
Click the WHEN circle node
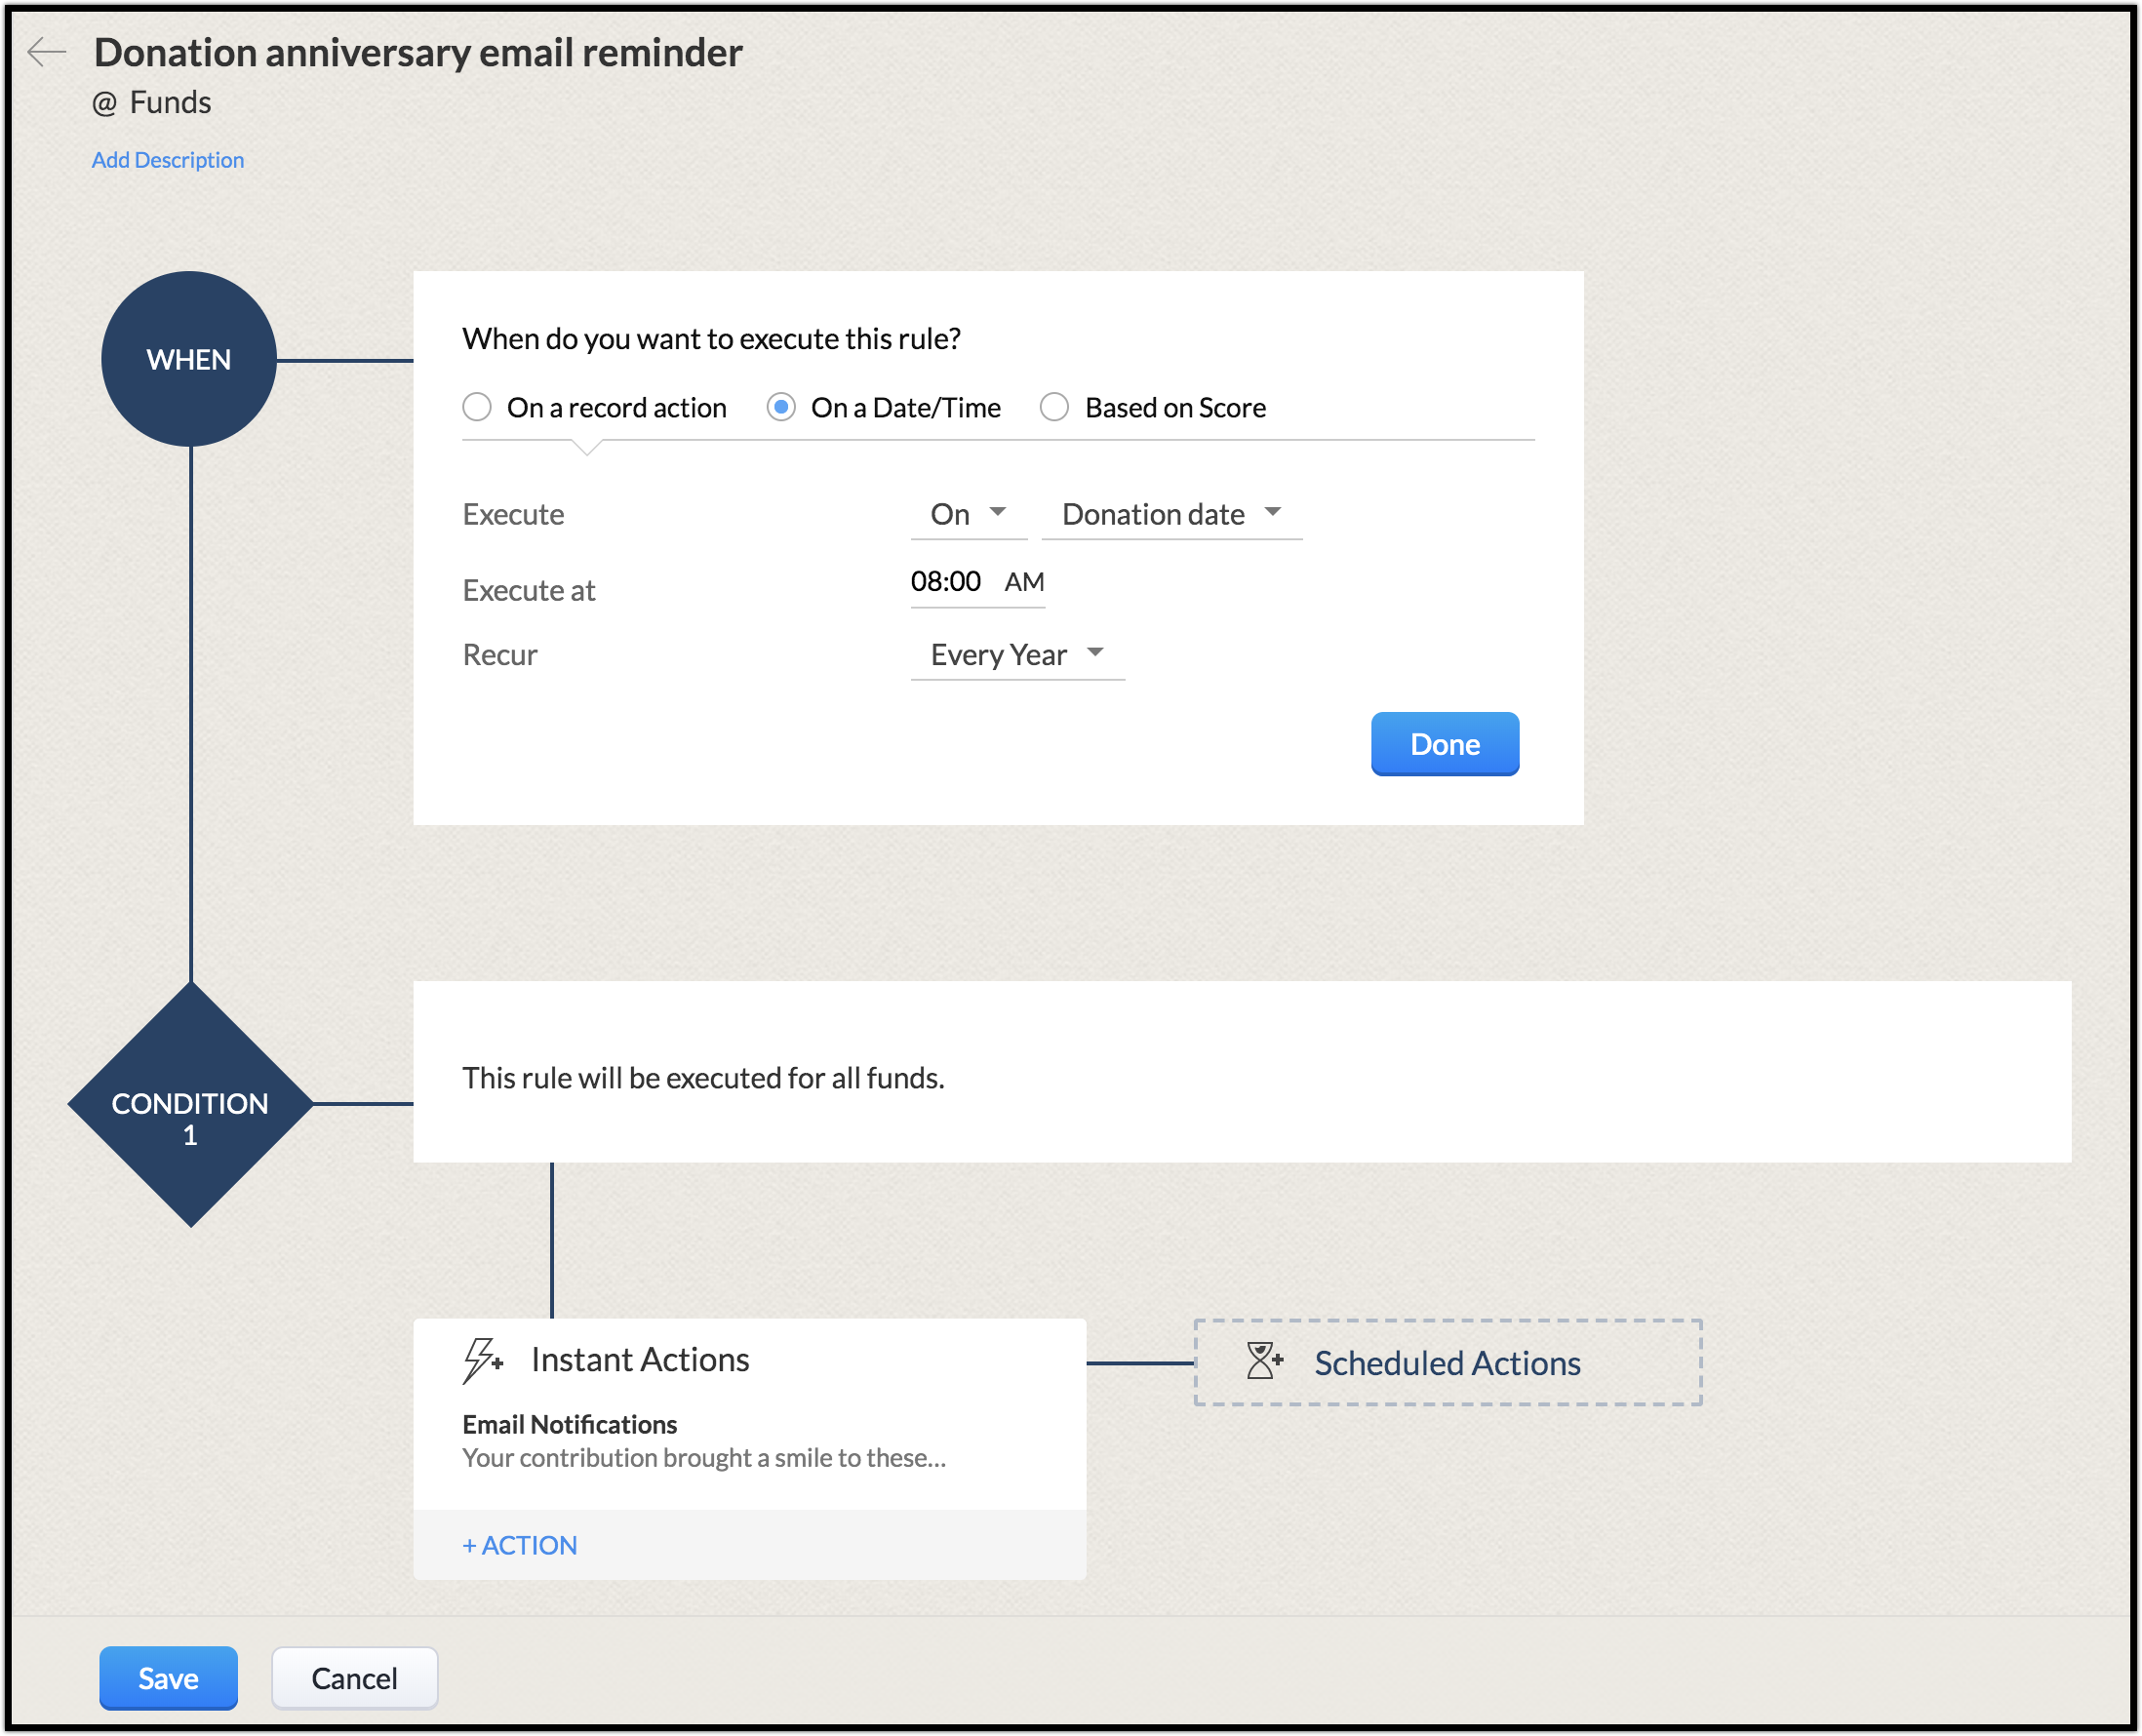point(189,359)
